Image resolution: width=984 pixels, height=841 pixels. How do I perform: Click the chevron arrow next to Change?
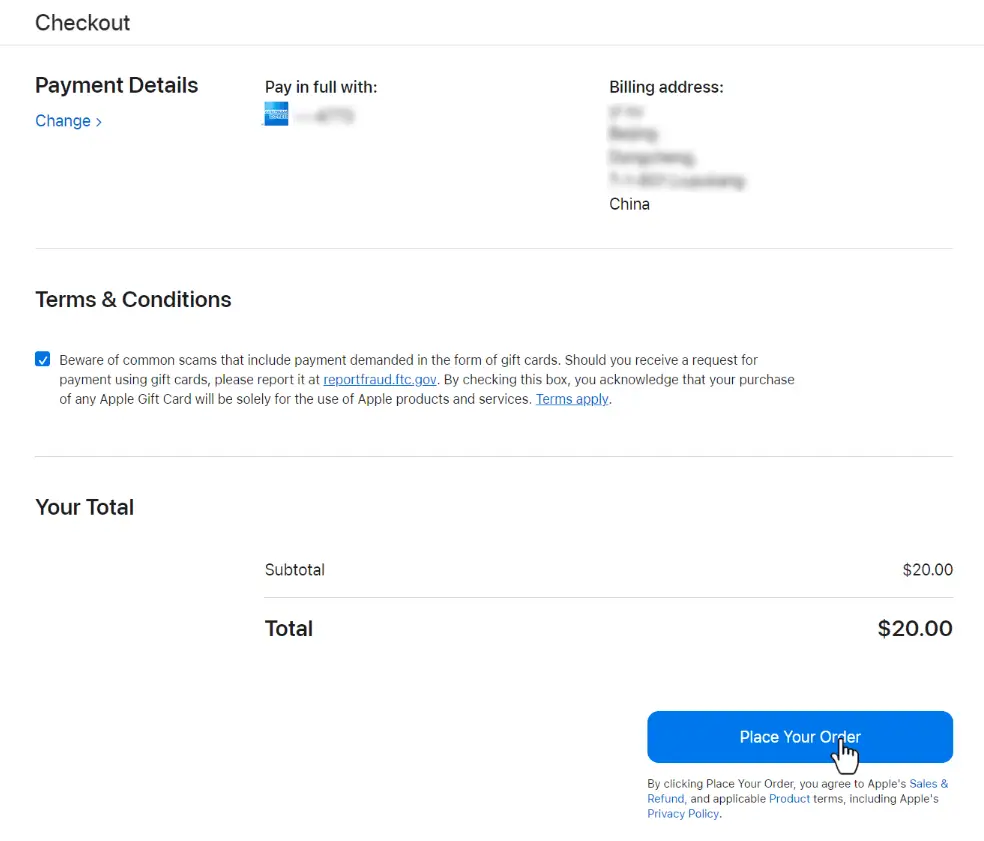pos(99,122)
